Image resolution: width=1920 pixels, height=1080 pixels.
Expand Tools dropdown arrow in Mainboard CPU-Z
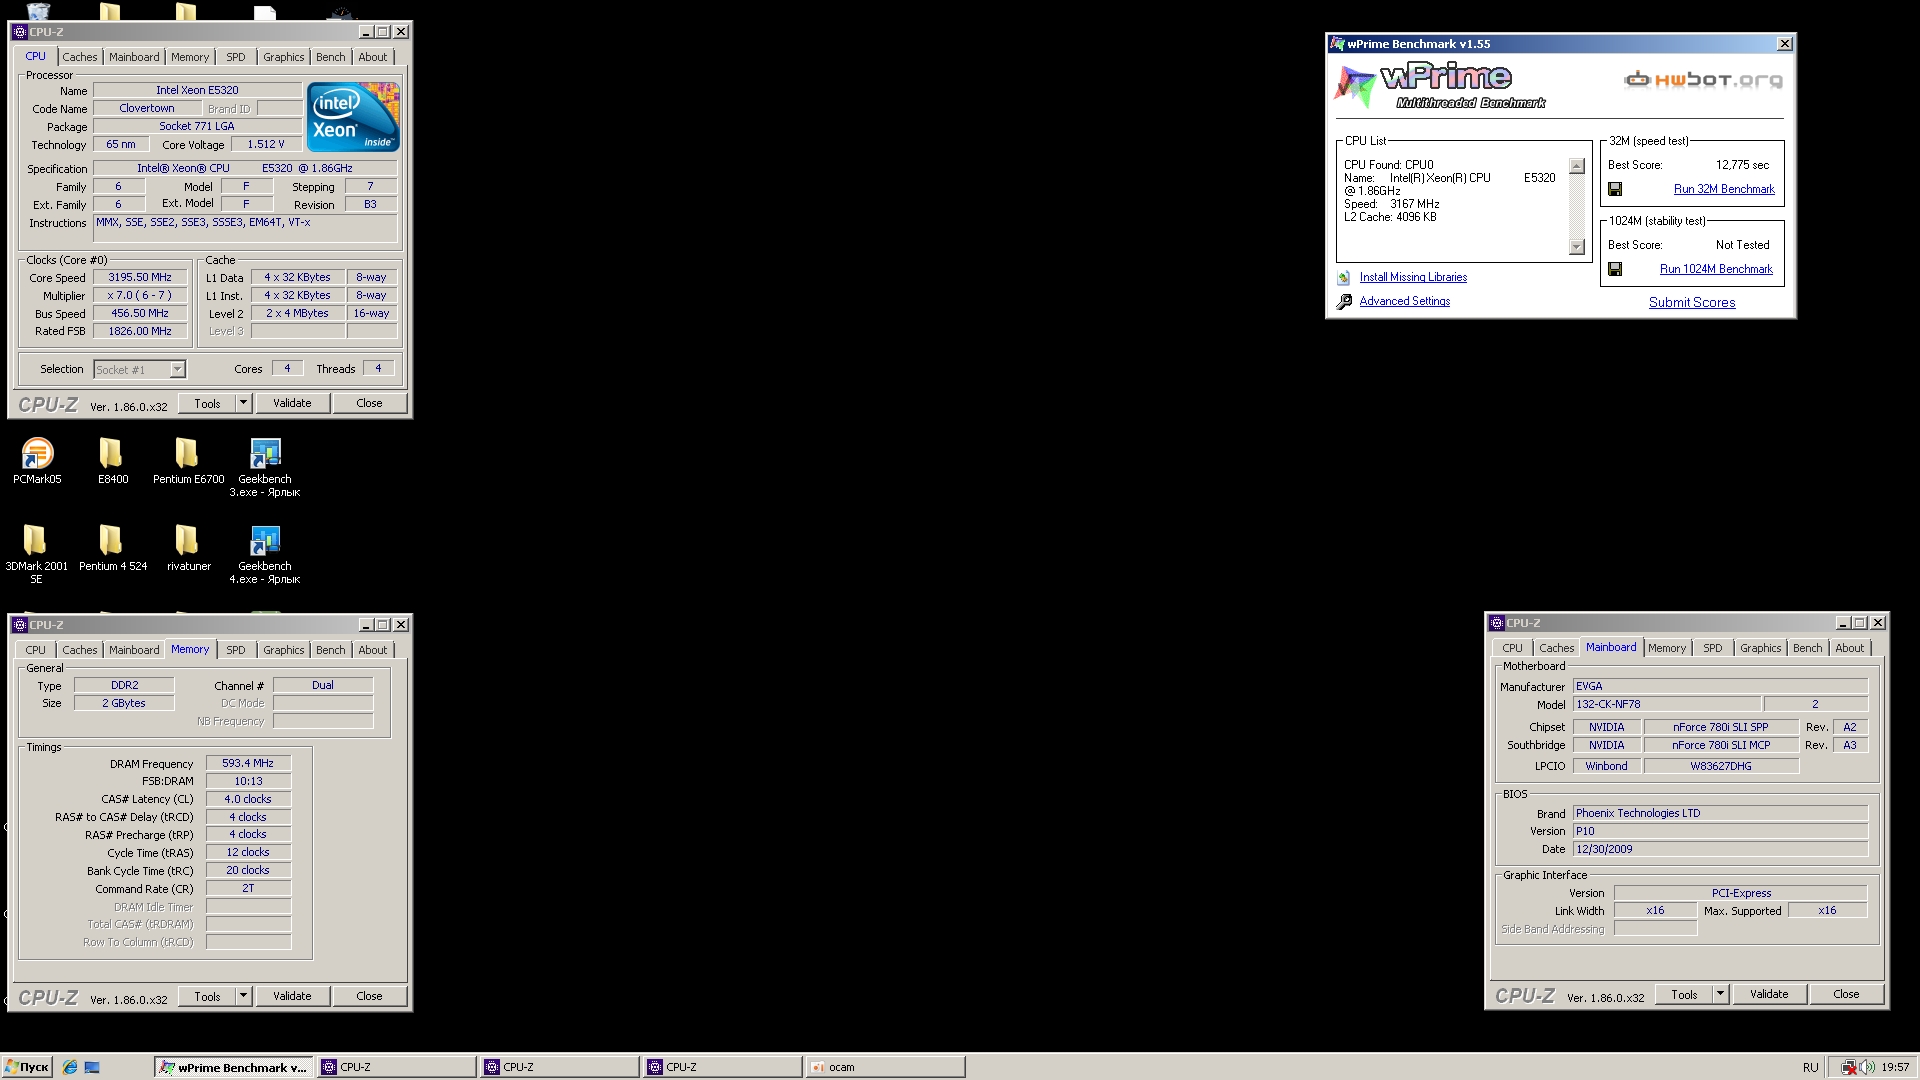(x=1720, y=994)
